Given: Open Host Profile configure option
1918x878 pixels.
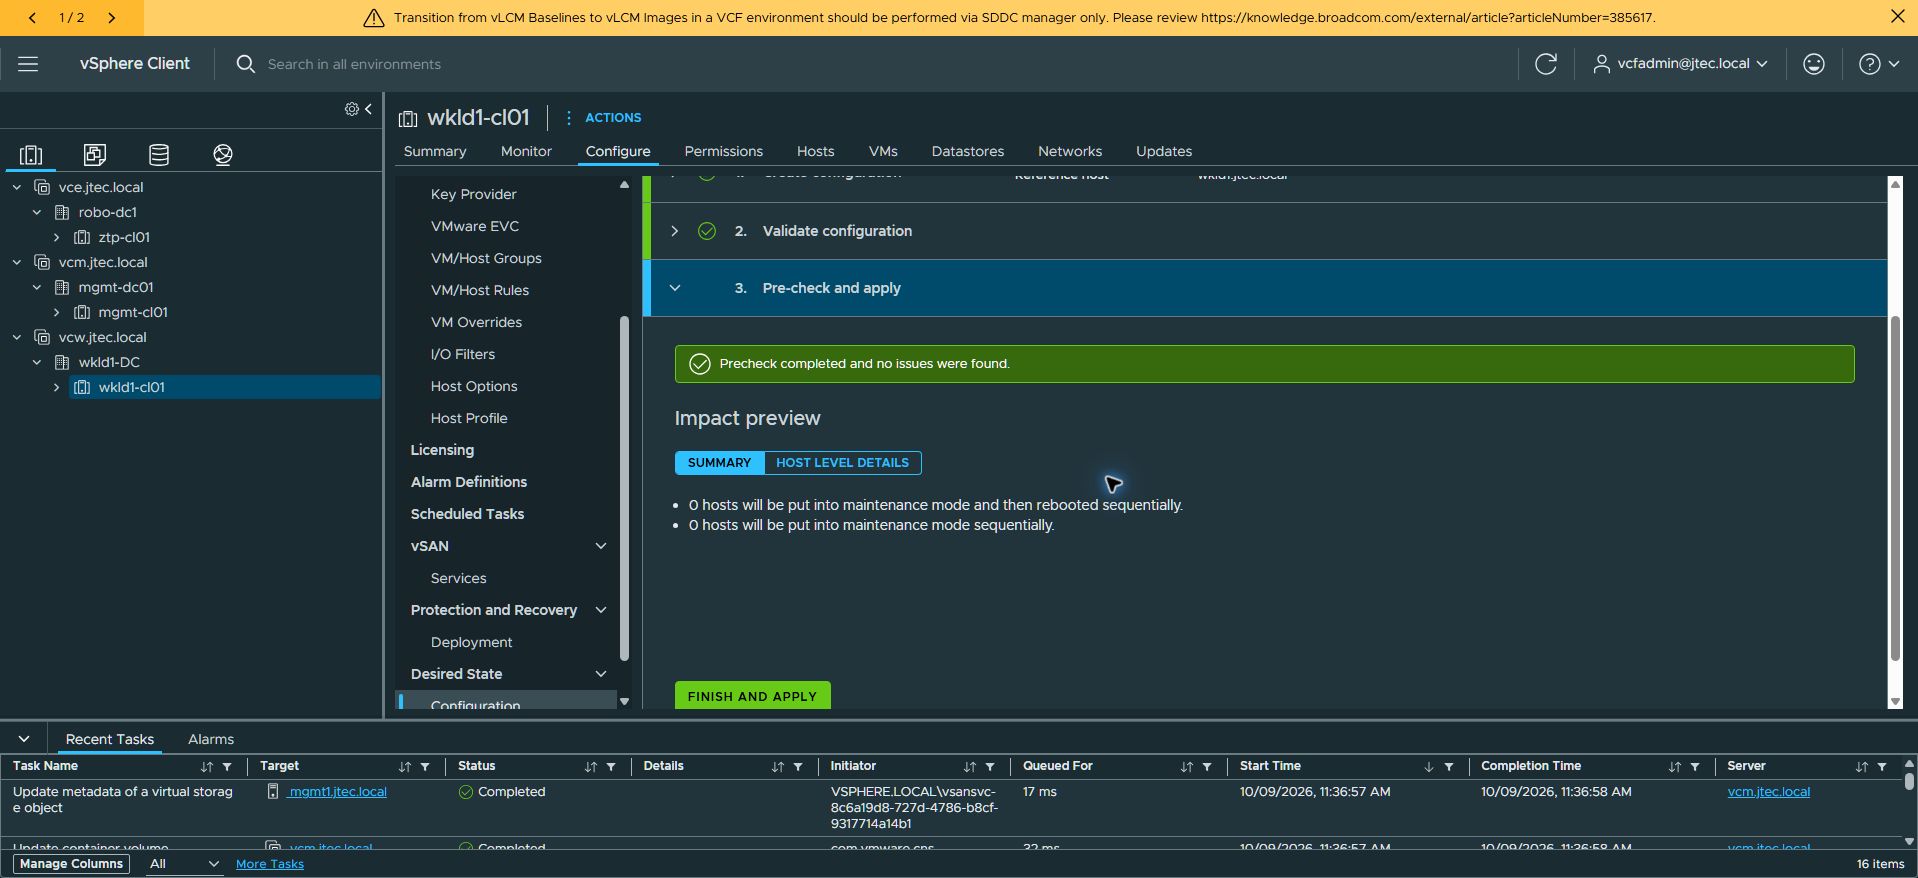Looking at the screenshot, I should pyautogui.click(x=469, y=418).
